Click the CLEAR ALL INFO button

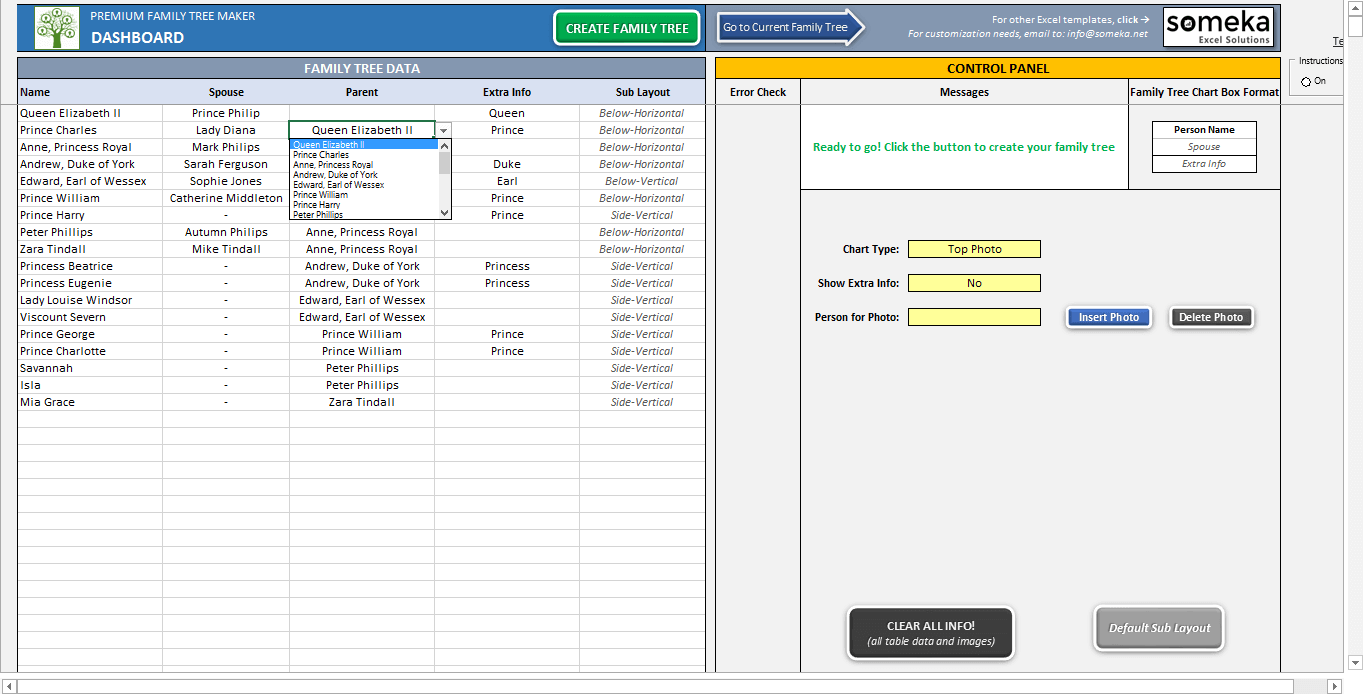tap(931, 633)
